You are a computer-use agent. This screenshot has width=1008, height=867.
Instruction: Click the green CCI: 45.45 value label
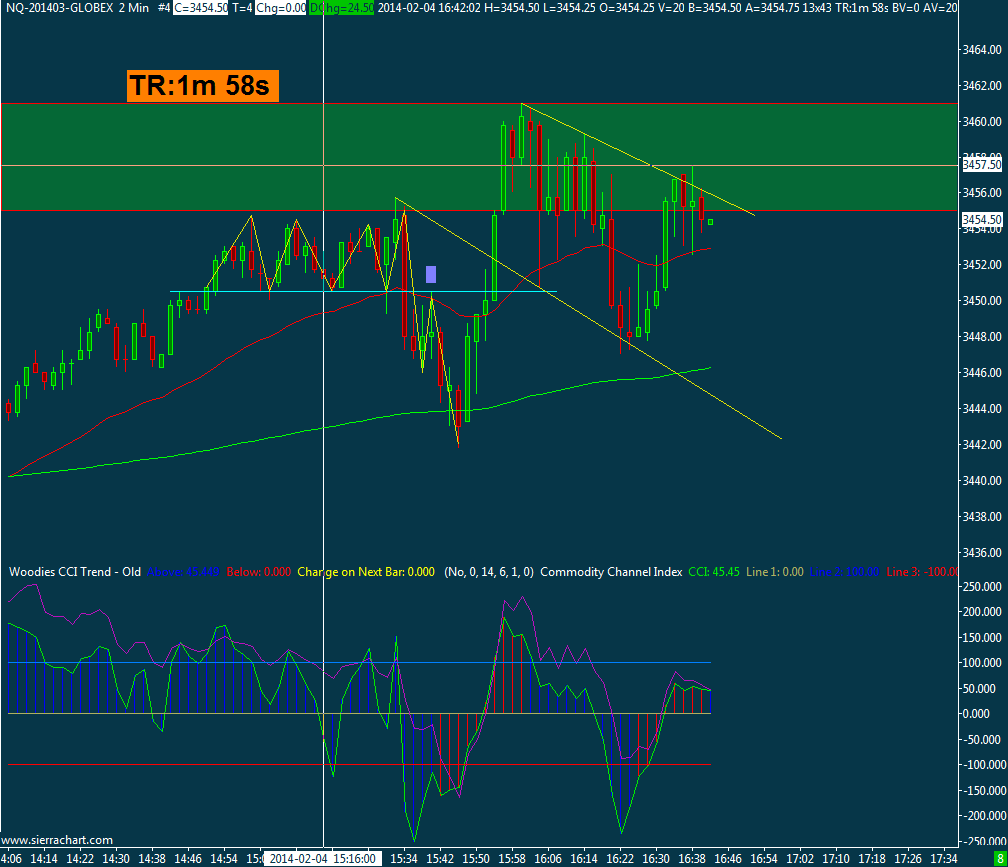(714, 572)
